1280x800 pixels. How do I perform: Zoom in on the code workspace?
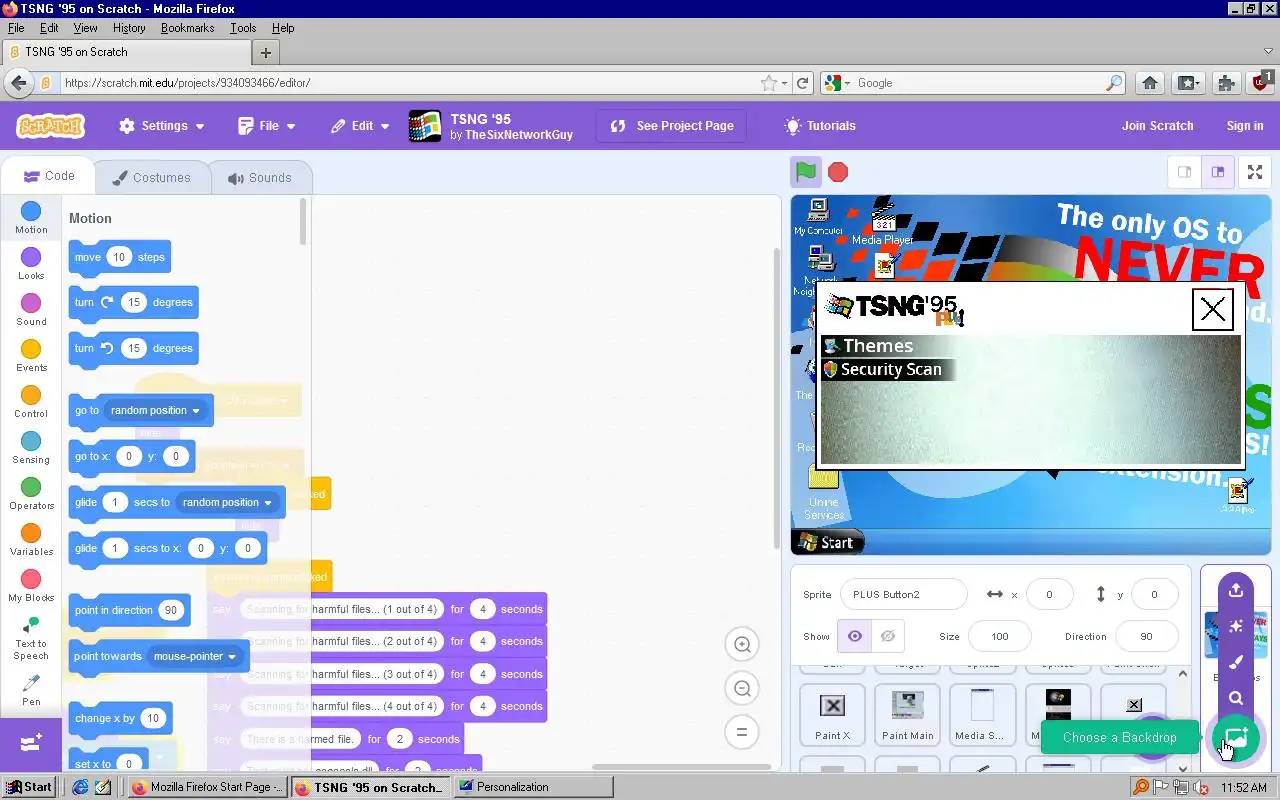(742, 645)
